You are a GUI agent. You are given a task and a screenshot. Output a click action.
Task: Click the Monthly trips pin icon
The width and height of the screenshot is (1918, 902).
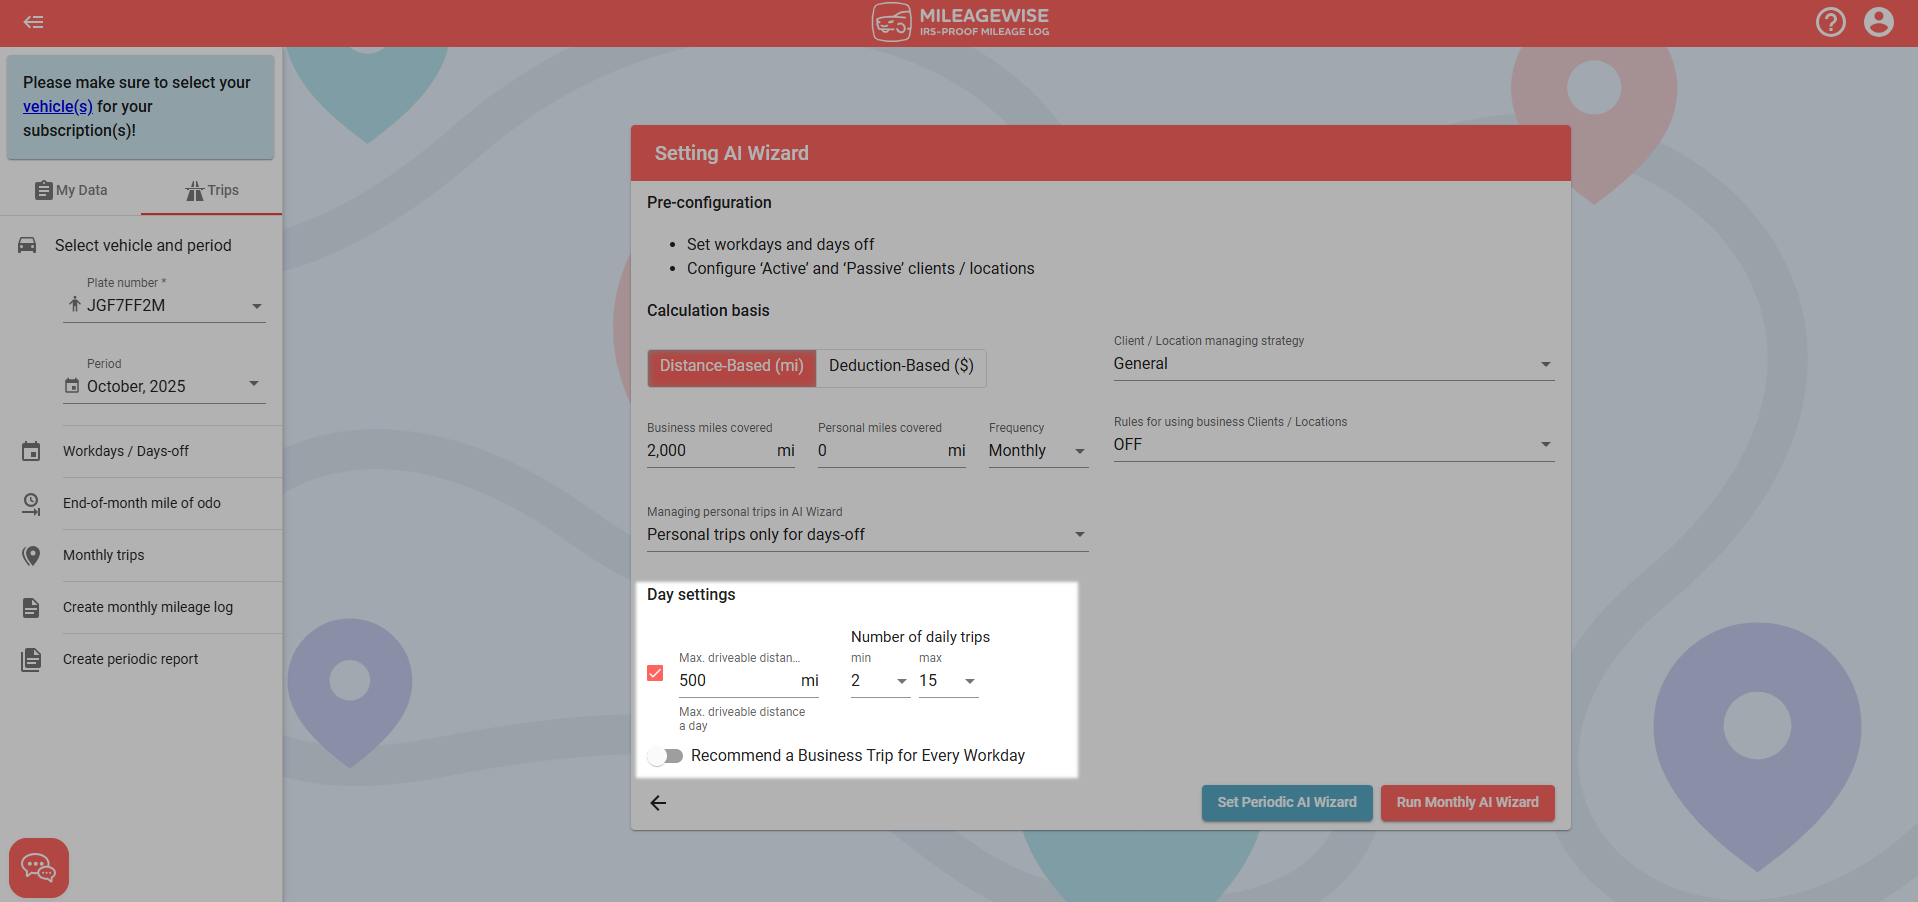tap(31, 556)
